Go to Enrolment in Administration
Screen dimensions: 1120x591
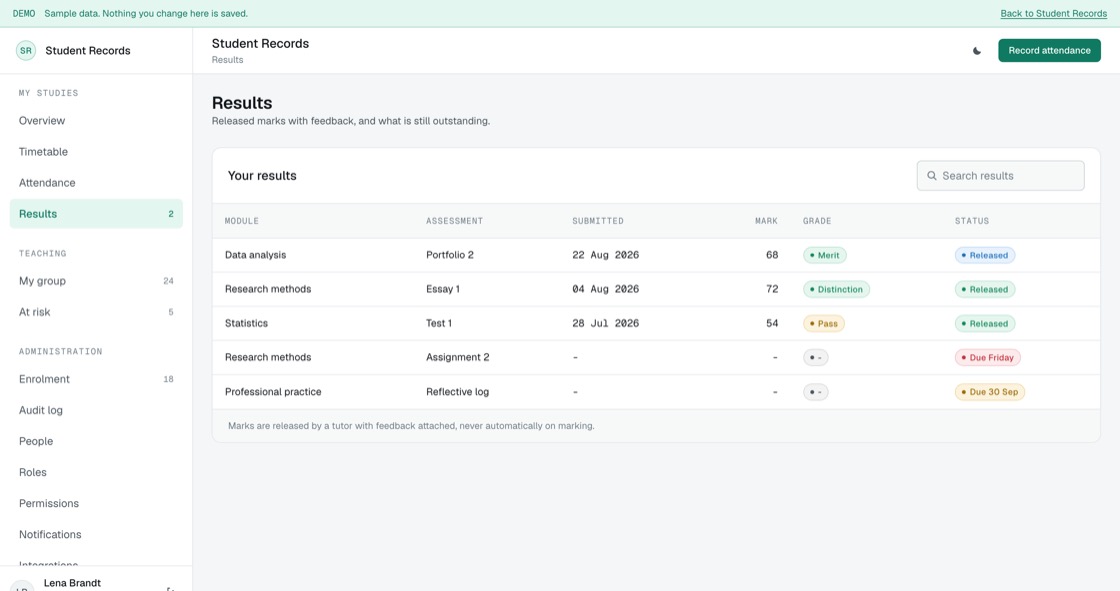(96, 379)
